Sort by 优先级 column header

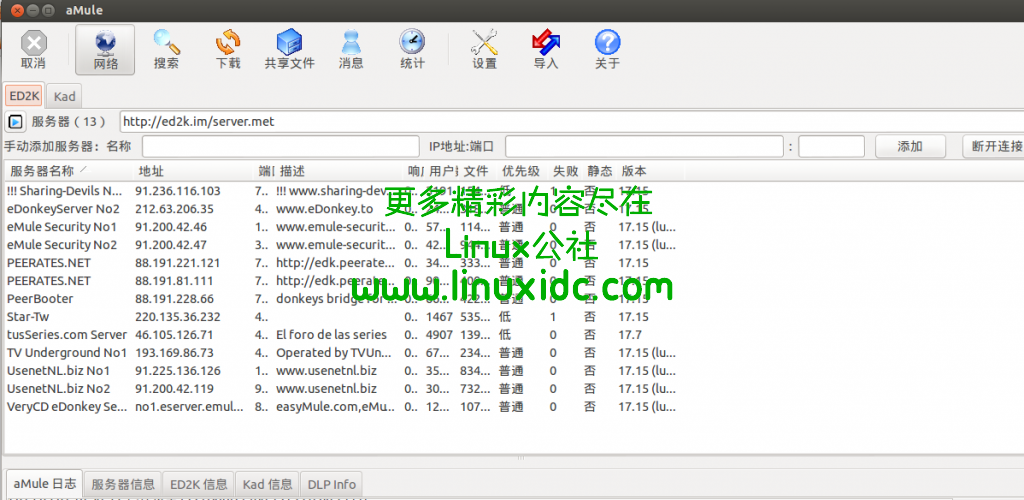[x=521, y=171]
